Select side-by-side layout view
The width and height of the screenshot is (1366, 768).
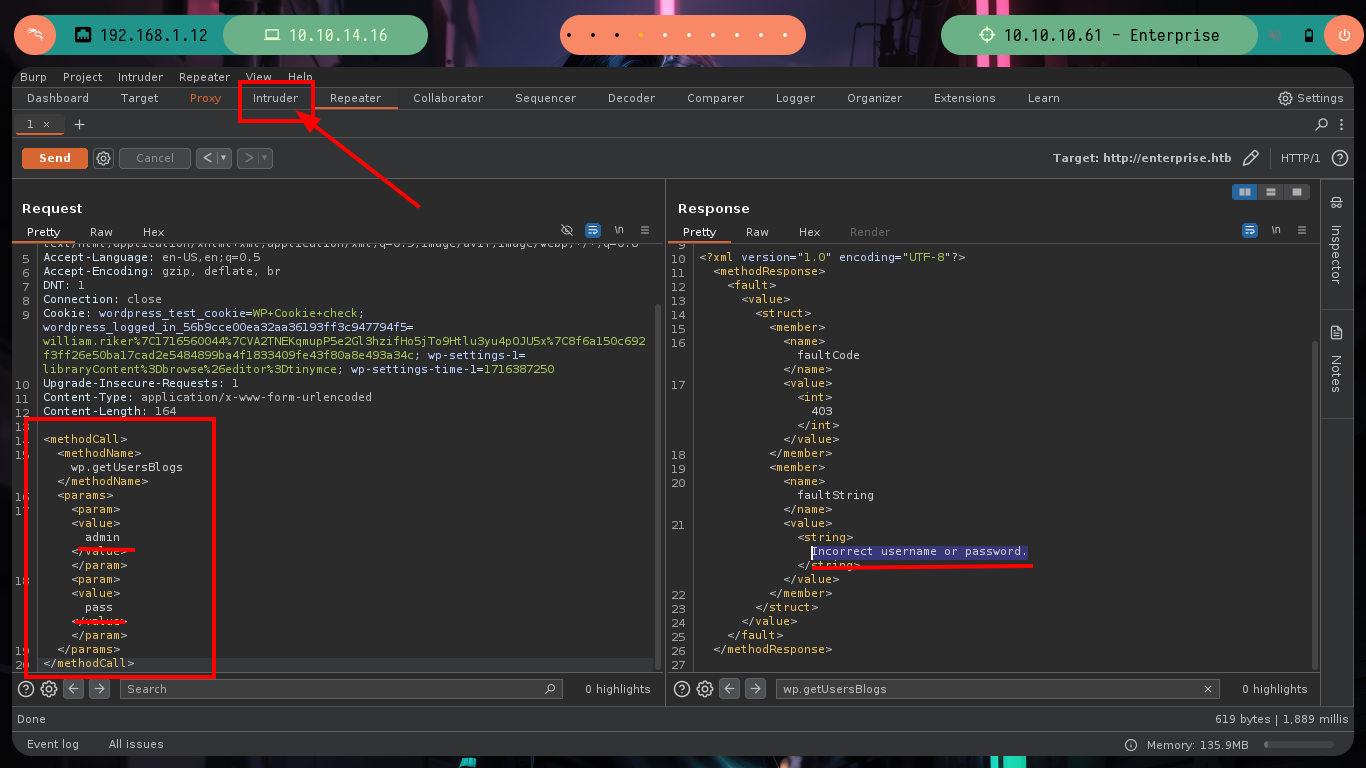(x=1245, y=192)
